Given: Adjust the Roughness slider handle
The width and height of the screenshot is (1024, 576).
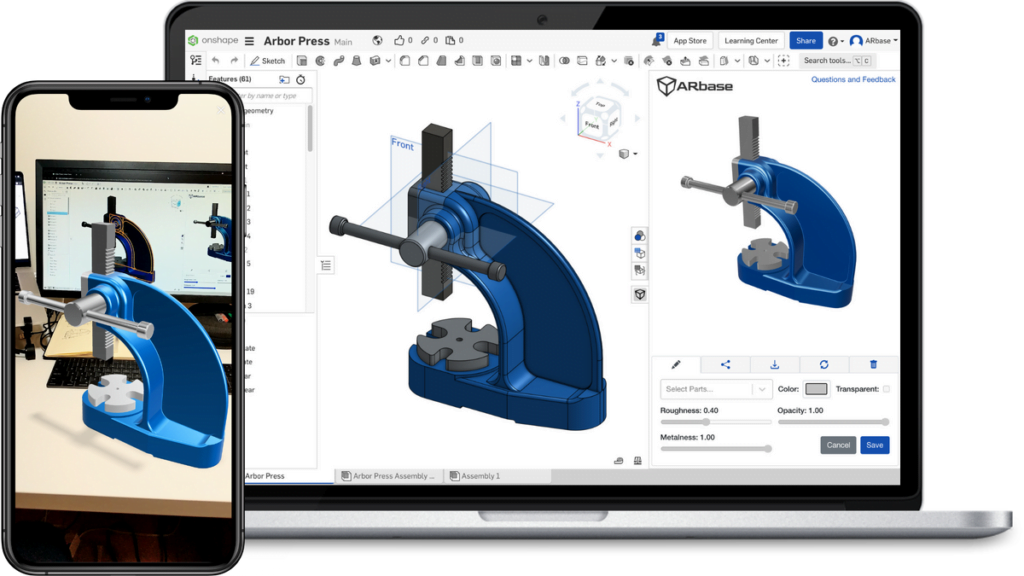Looking at the screenshot, I should coord(706,422).
